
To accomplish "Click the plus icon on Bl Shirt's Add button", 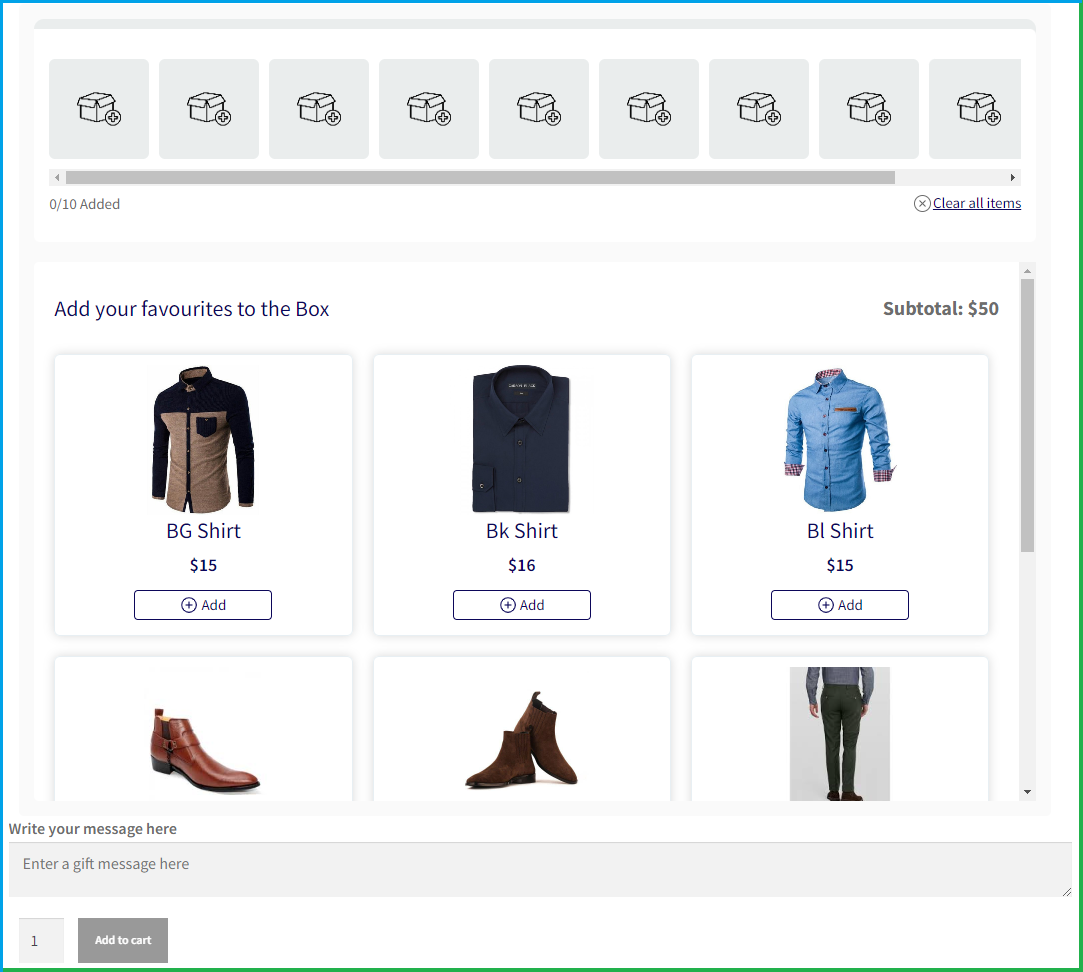I will coord(824,604).
